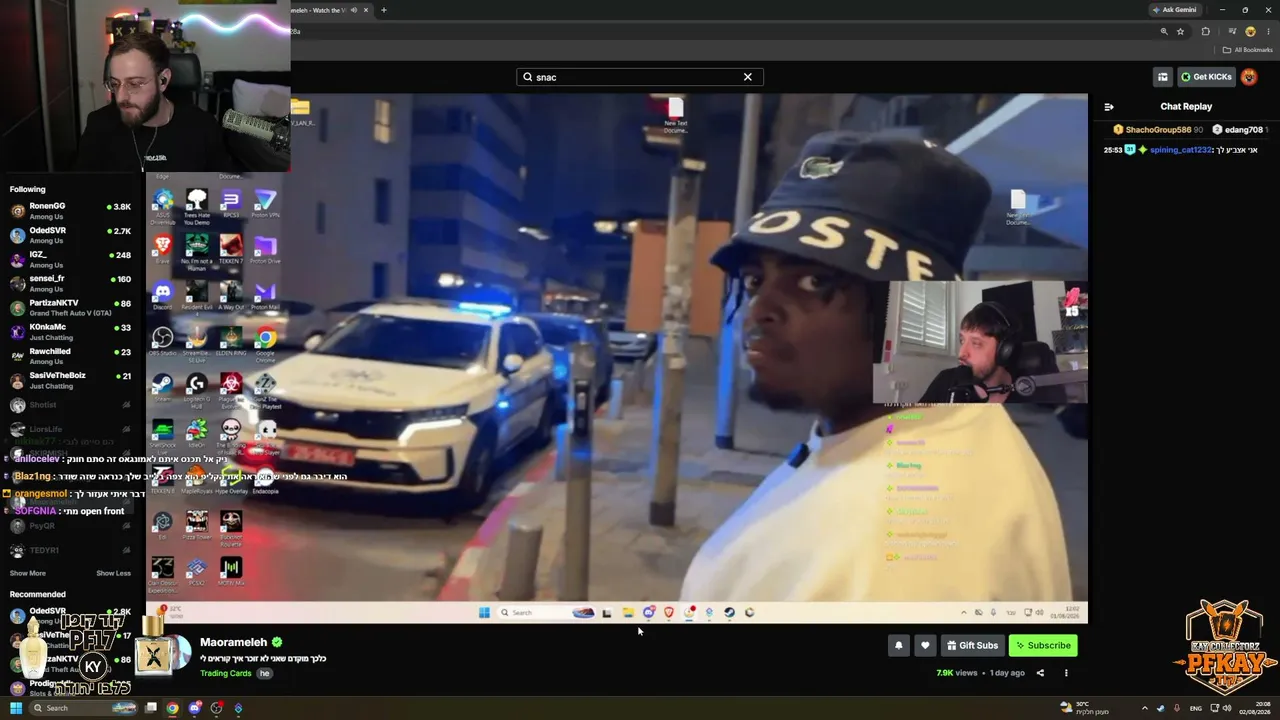Open All Bookmarks folder

(x=1247, y=50)
